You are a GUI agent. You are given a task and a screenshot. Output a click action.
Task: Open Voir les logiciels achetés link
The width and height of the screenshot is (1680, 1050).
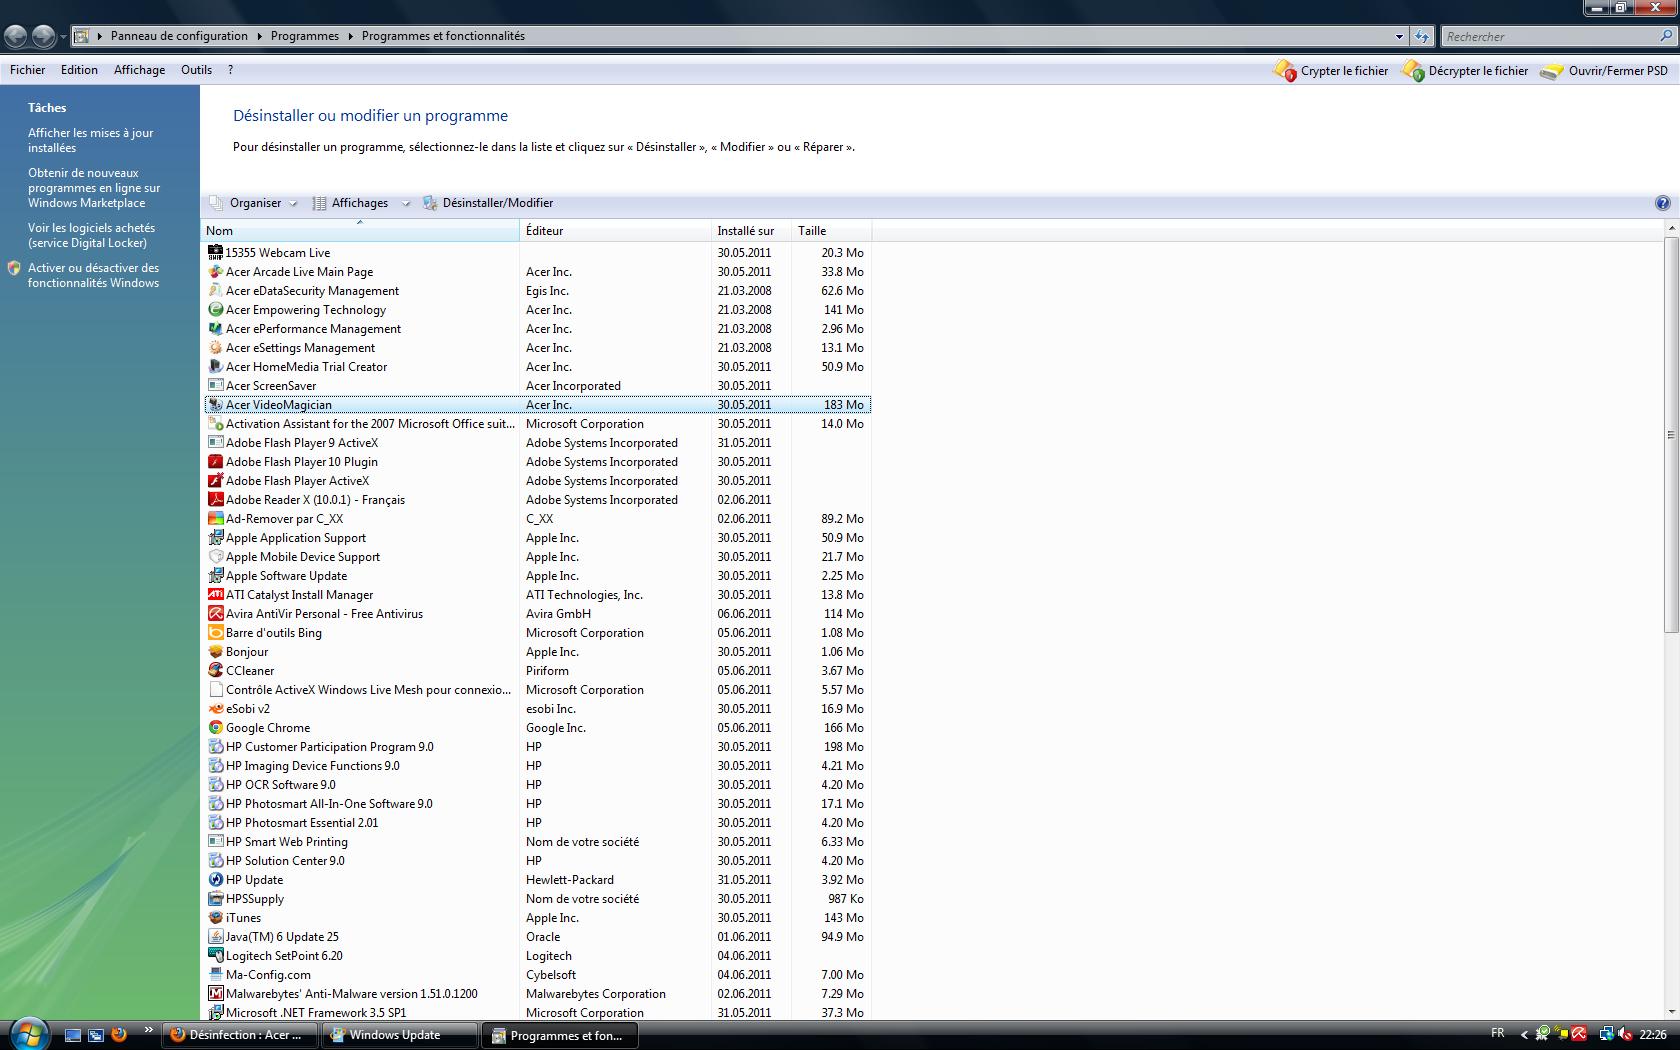91,235
